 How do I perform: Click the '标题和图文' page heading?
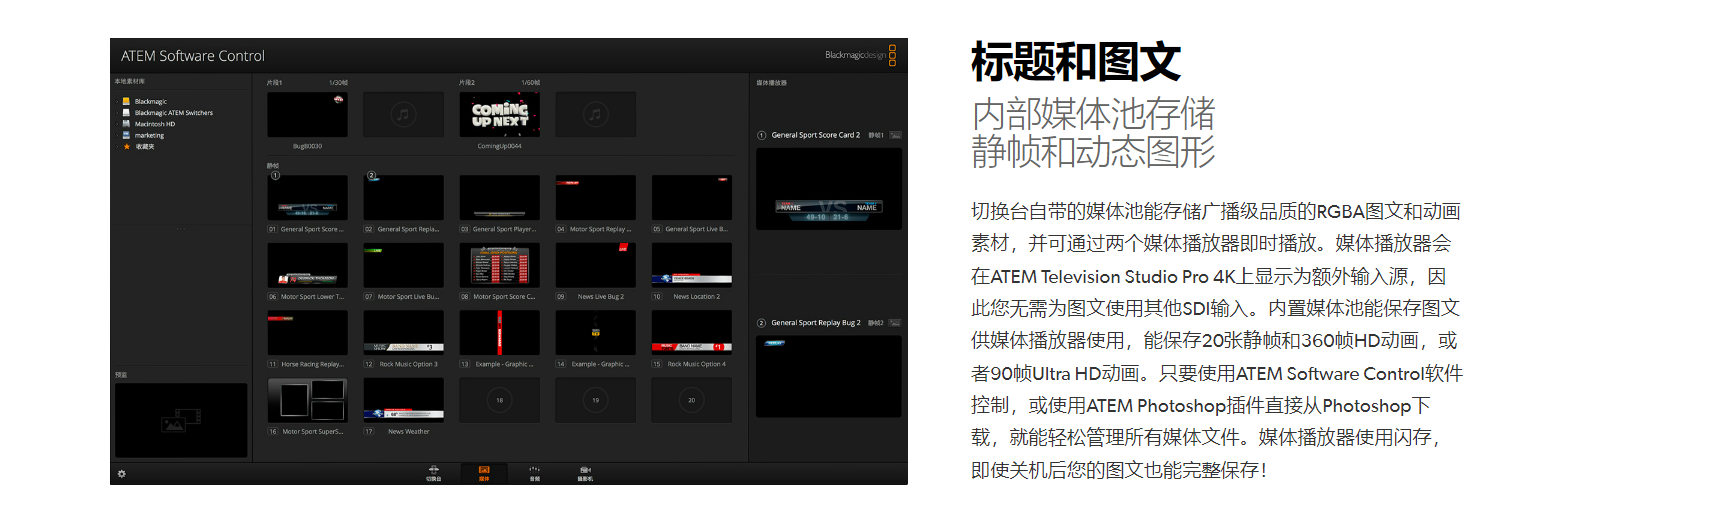pos(1076,62)
